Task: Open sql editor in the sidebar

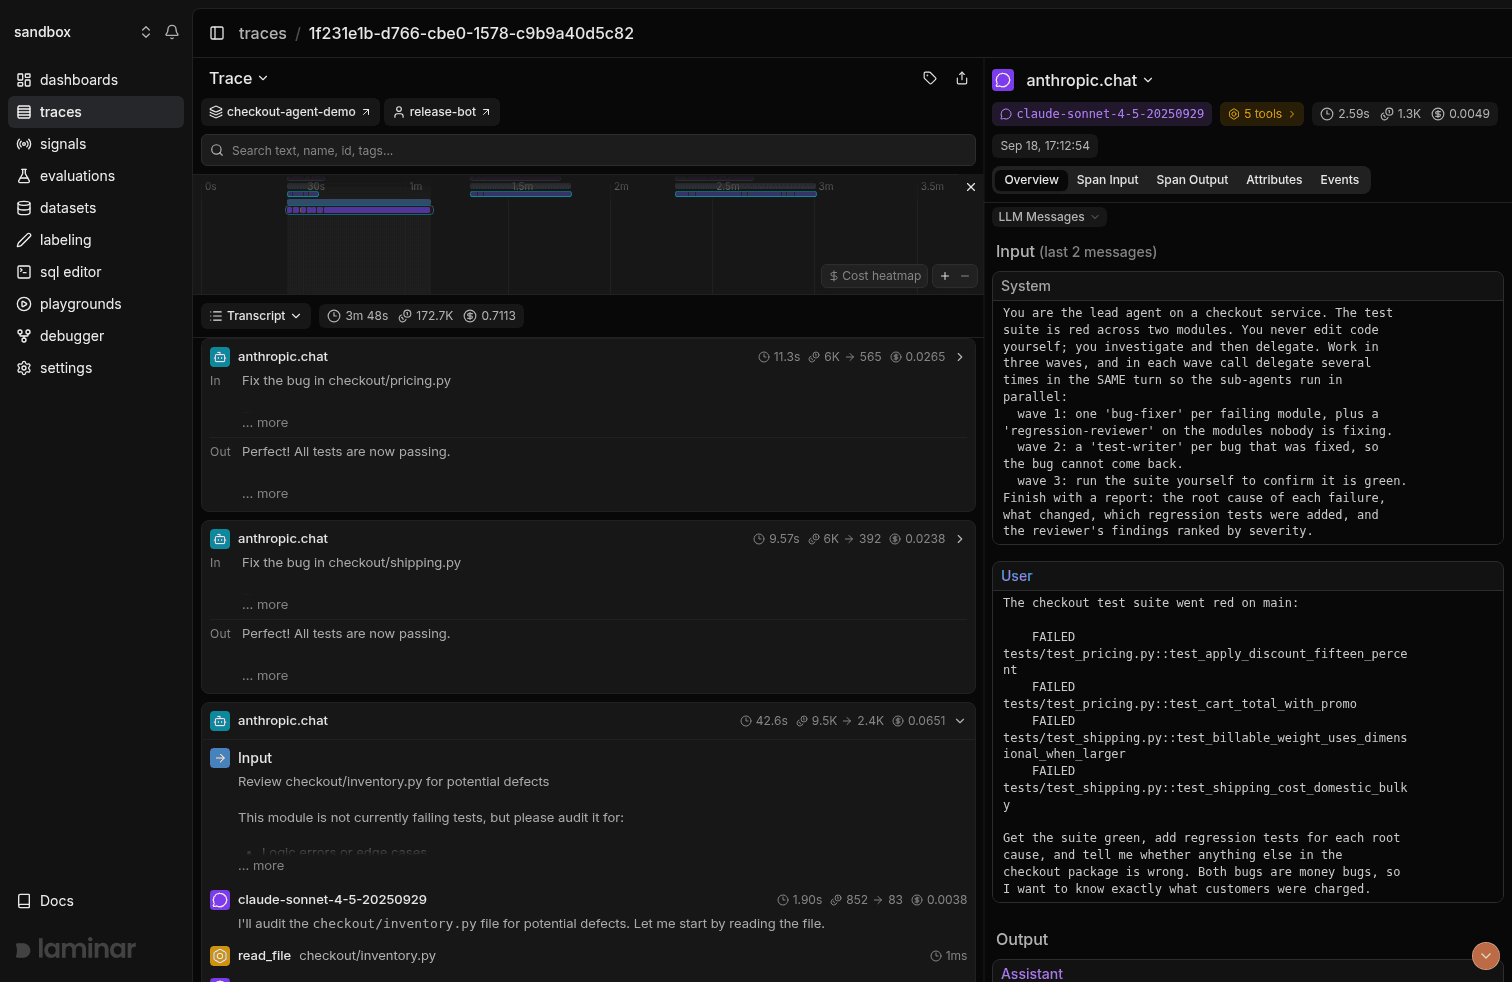Action: (96, 272)
